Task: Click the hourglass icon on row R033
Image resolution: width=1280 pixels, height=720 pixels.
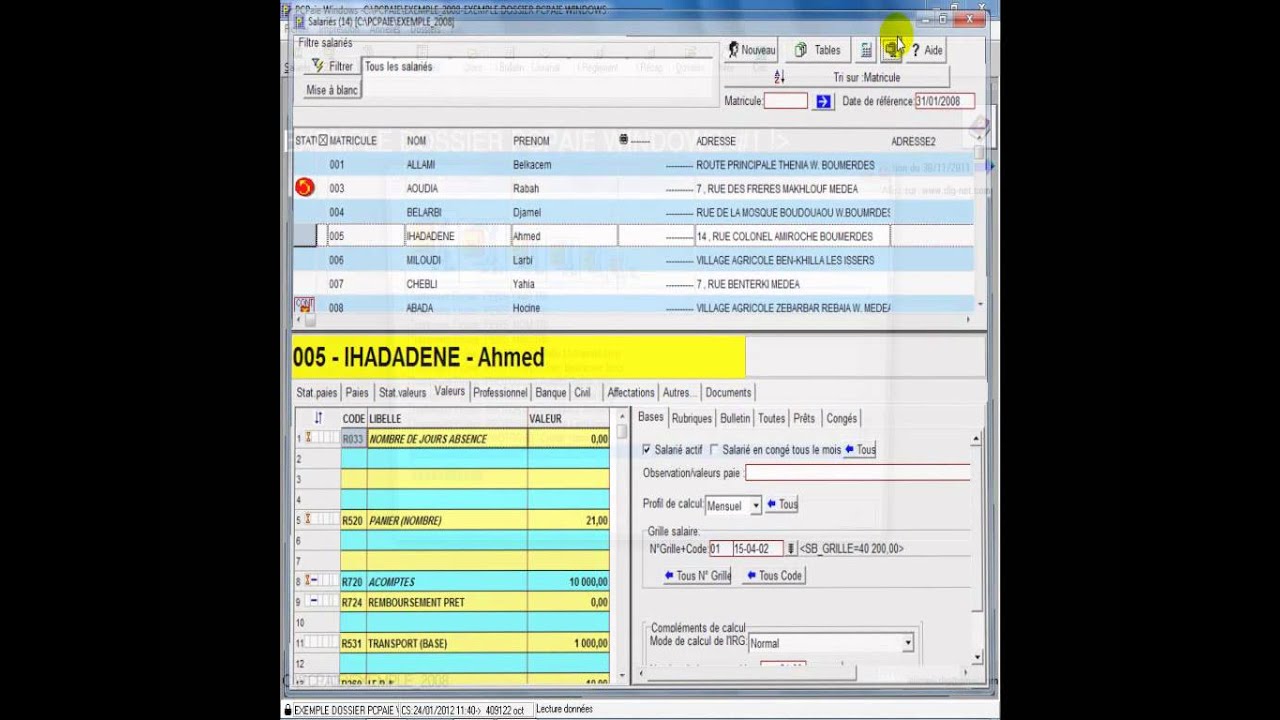Action: [308, 438]
